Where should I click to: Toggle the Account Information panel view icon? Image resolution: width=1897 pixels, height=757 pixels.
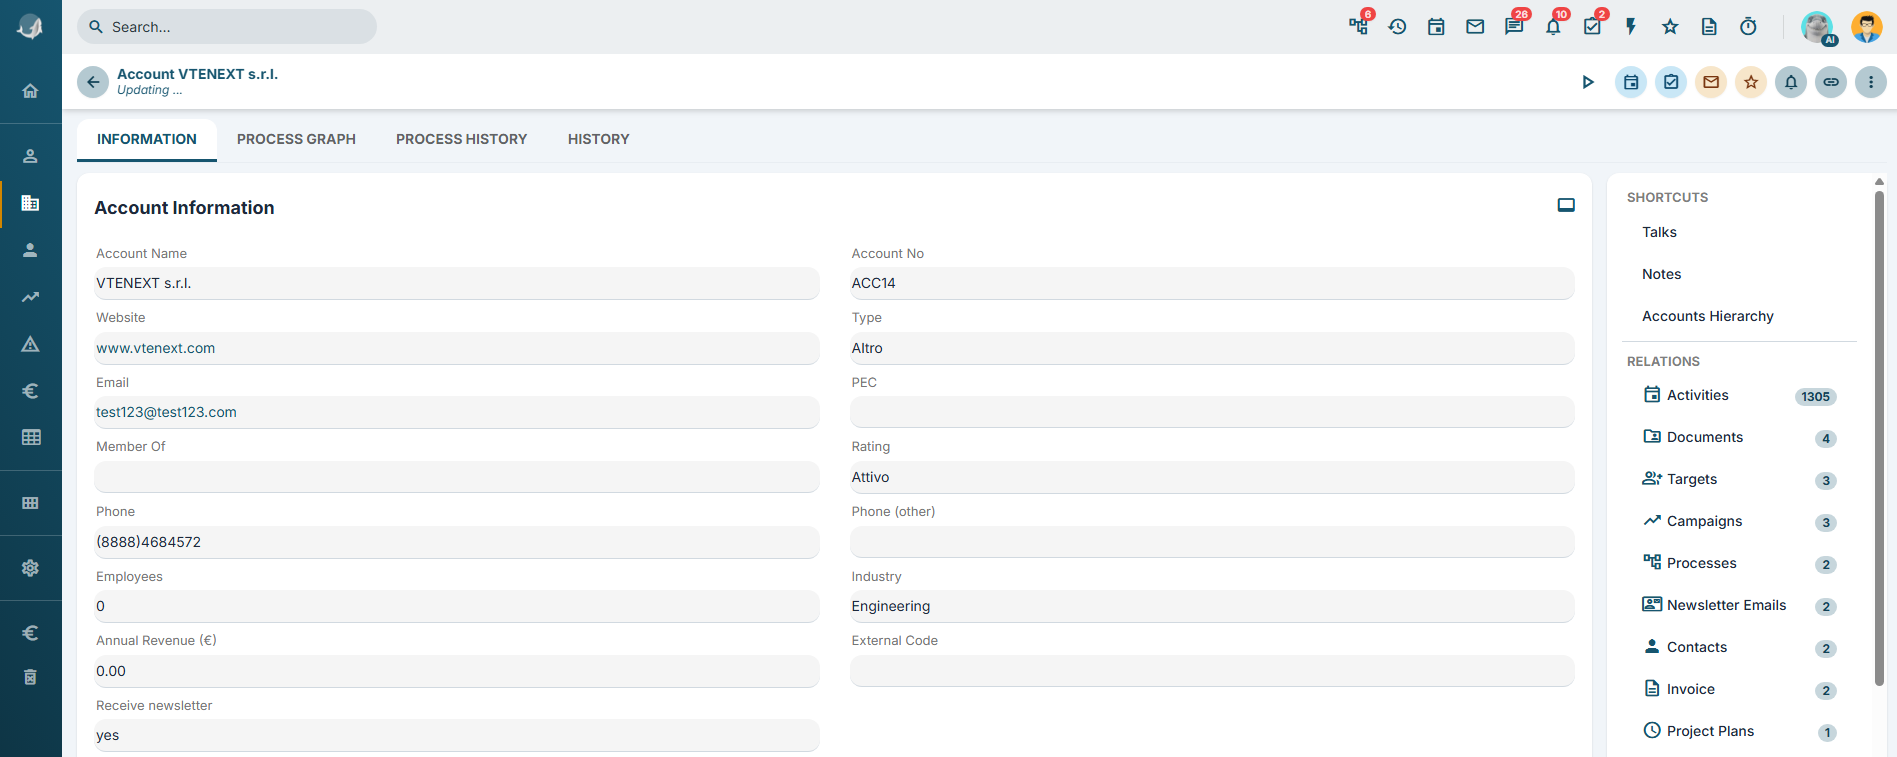coord(1566,205)
